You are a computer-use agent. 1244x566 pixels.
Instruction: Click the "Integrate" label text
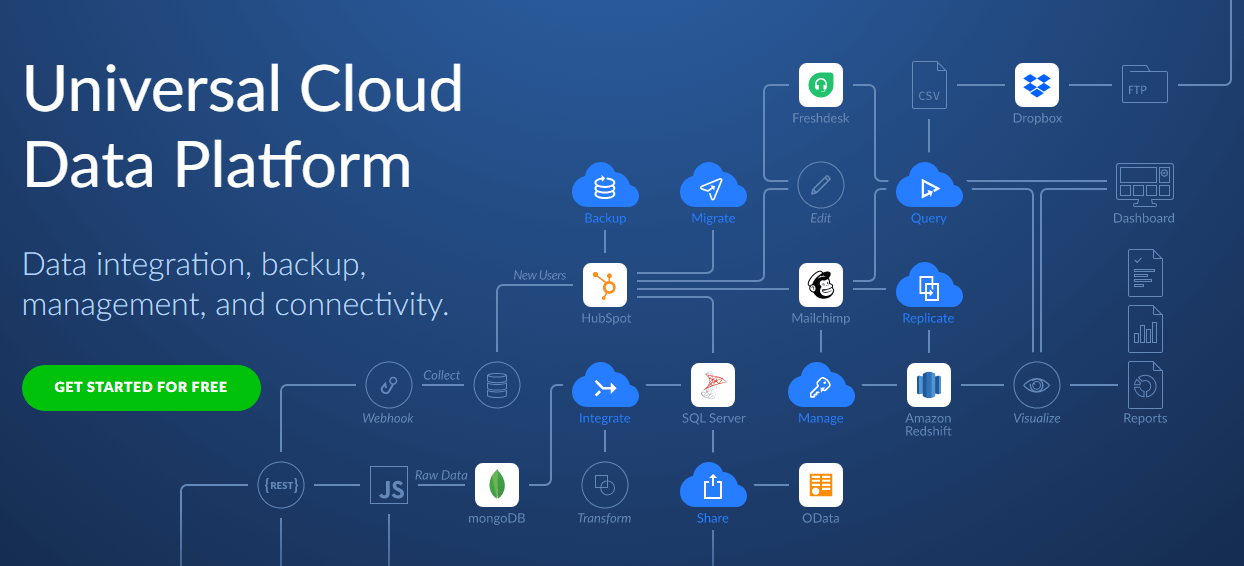(605, 418)
